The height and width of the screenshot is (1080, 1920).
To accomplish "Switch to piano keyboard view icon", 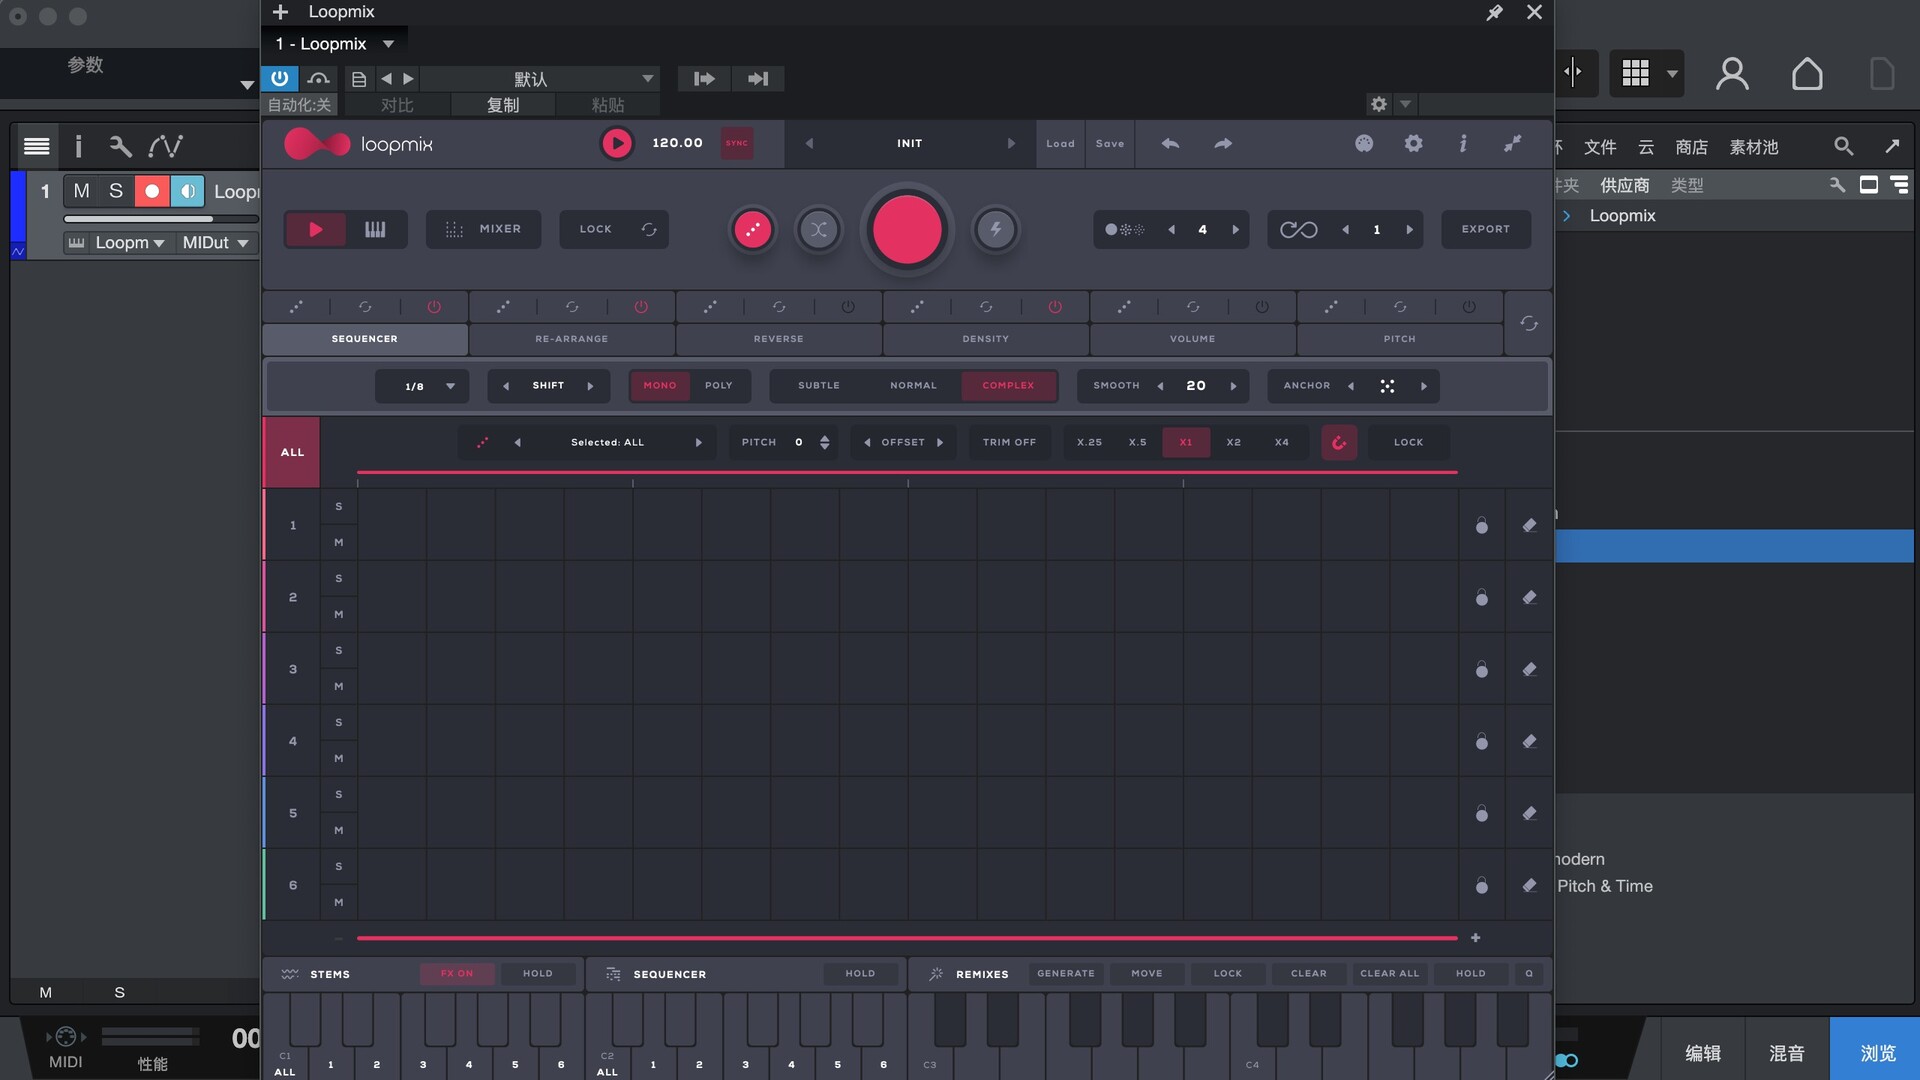I will pyautogui.click(x=375, y=230).
